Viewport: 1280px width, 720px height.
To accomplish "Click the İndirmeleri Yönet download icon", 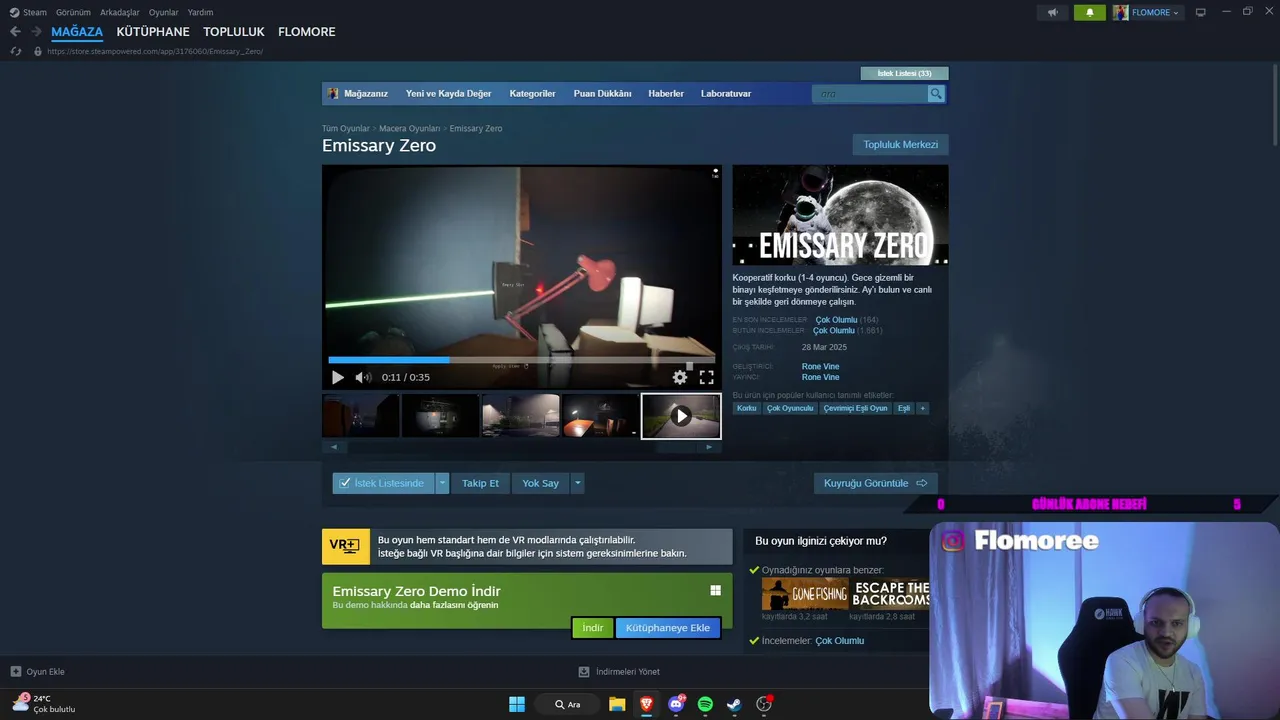I will coord(584,672).
